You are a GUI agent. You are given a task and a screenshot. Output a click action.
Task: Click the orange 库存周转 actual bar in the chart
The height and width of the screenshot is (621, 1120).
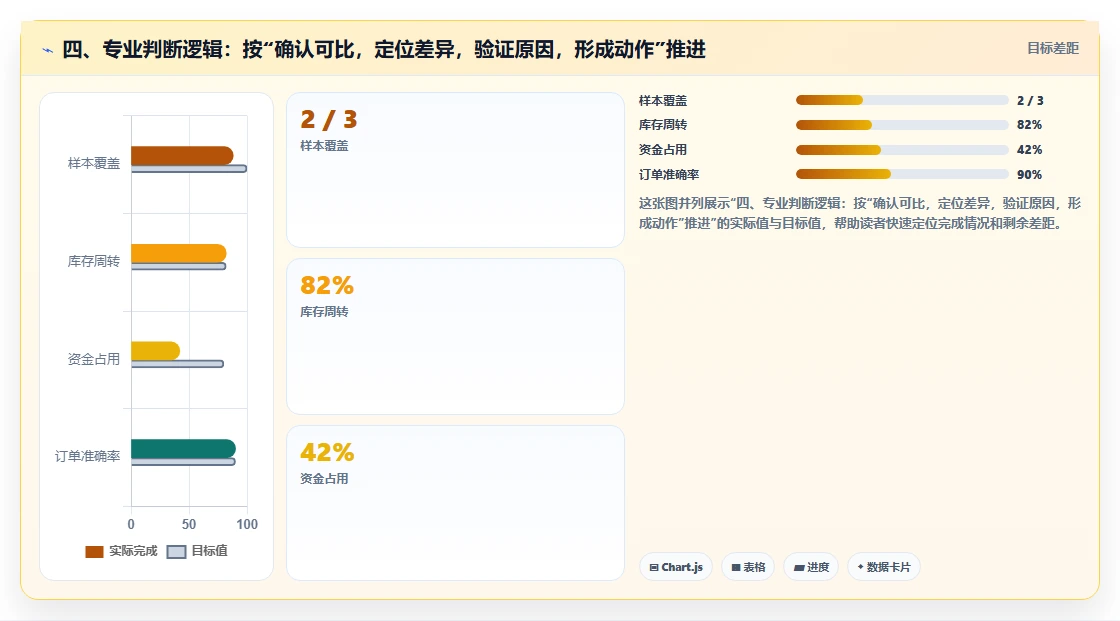point(179,253)
